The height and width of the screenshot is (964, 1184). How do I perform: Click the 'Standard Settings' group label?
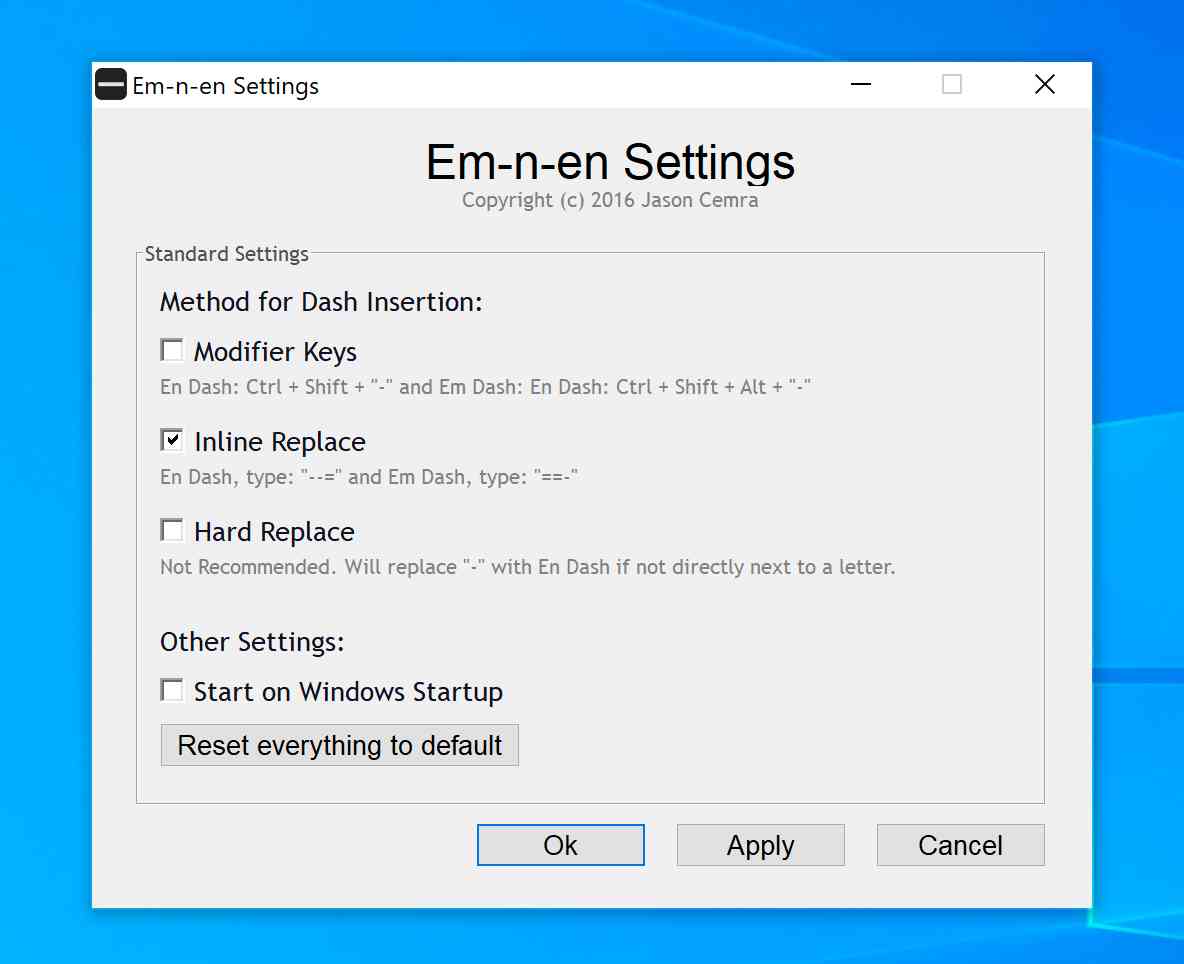[227, 254]
